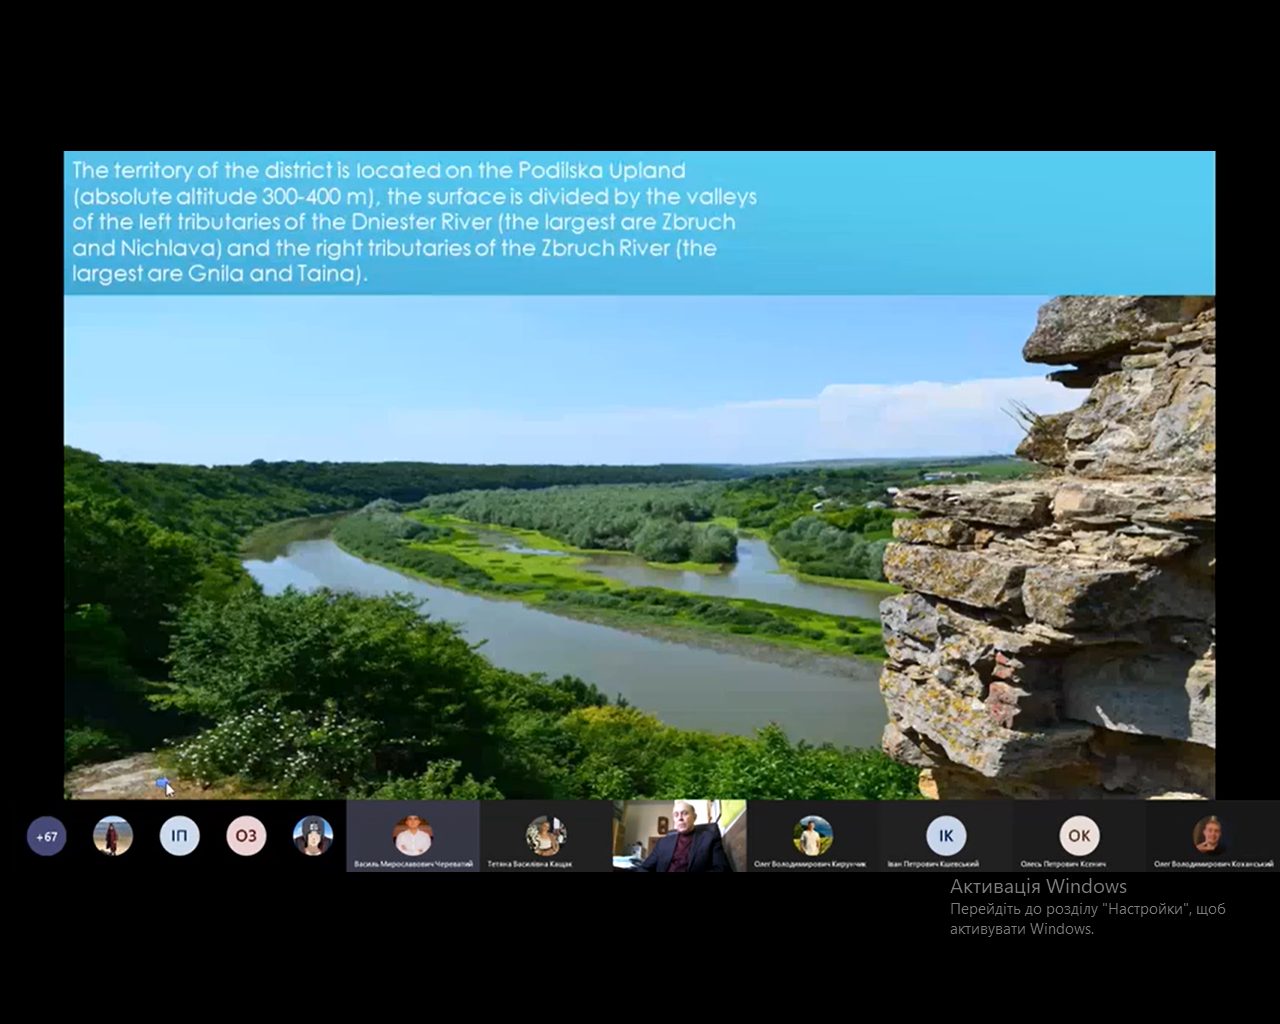This screenshot has height=1024, width=1280.
Task: Click Олег Кирунчик's profile picture
Action: pyautogui.click(x=812, y=834)
